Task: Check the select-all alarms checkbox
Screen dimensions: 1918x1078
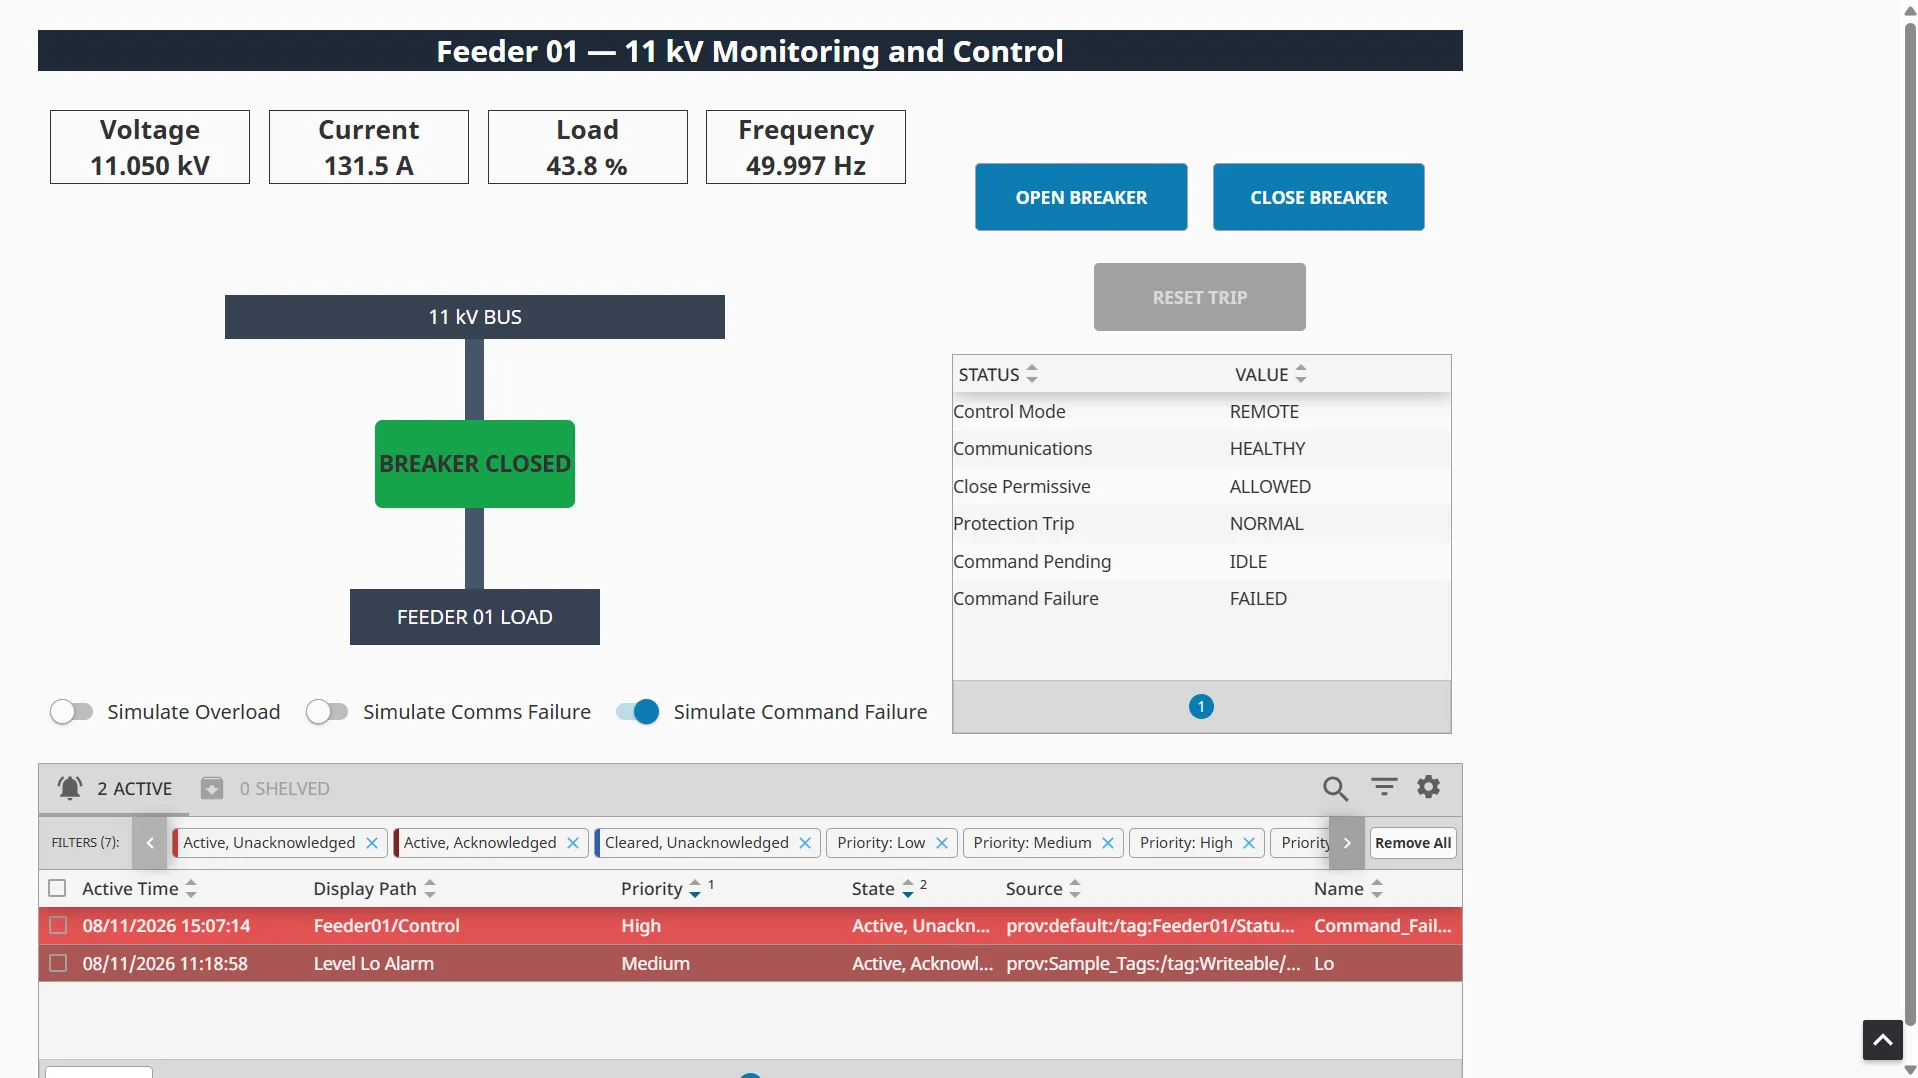Action: tap(57, 889)
